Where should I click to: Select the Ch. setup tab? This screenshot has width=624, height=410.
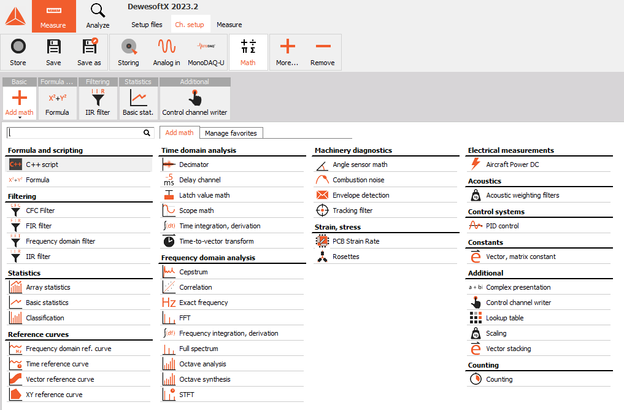pos(189,25)
